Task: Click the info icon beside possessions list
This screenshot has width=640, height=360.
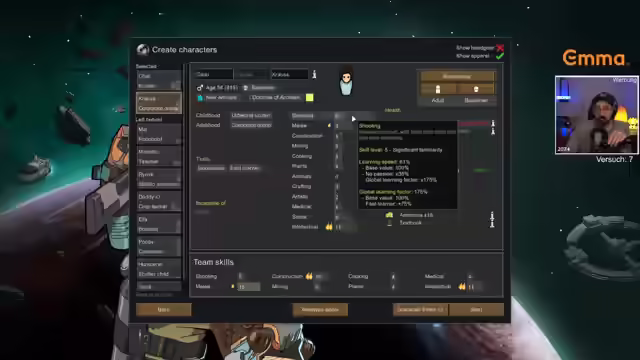Action: coord(492,220)
